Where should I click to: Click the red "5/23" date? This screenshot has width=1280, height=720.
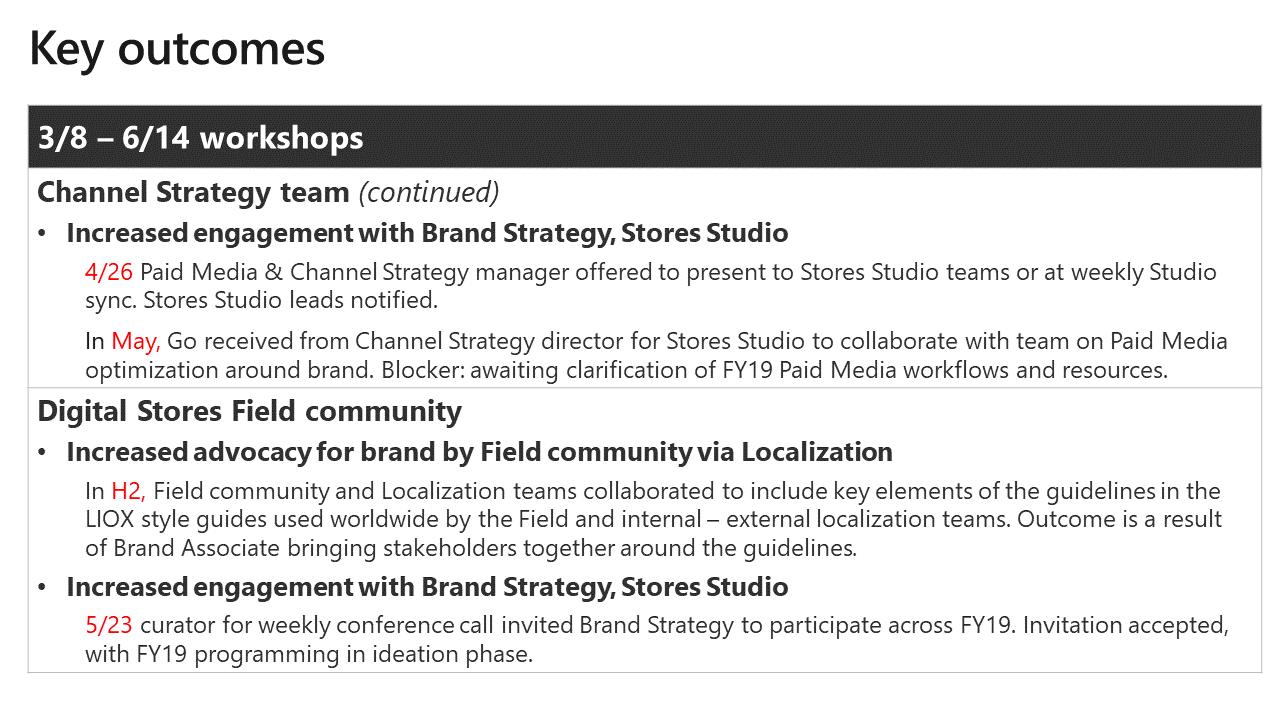109,626
